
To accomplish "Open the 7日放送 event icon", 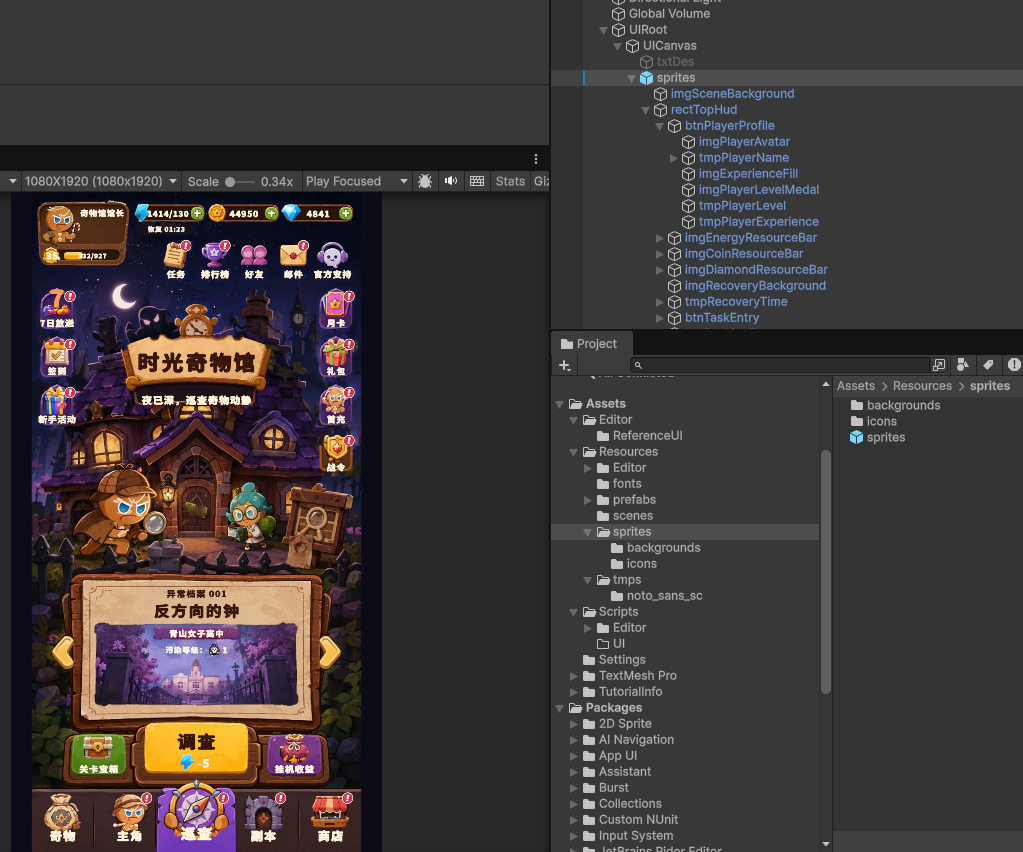I will pyautogui.click(x=57, y=309).
